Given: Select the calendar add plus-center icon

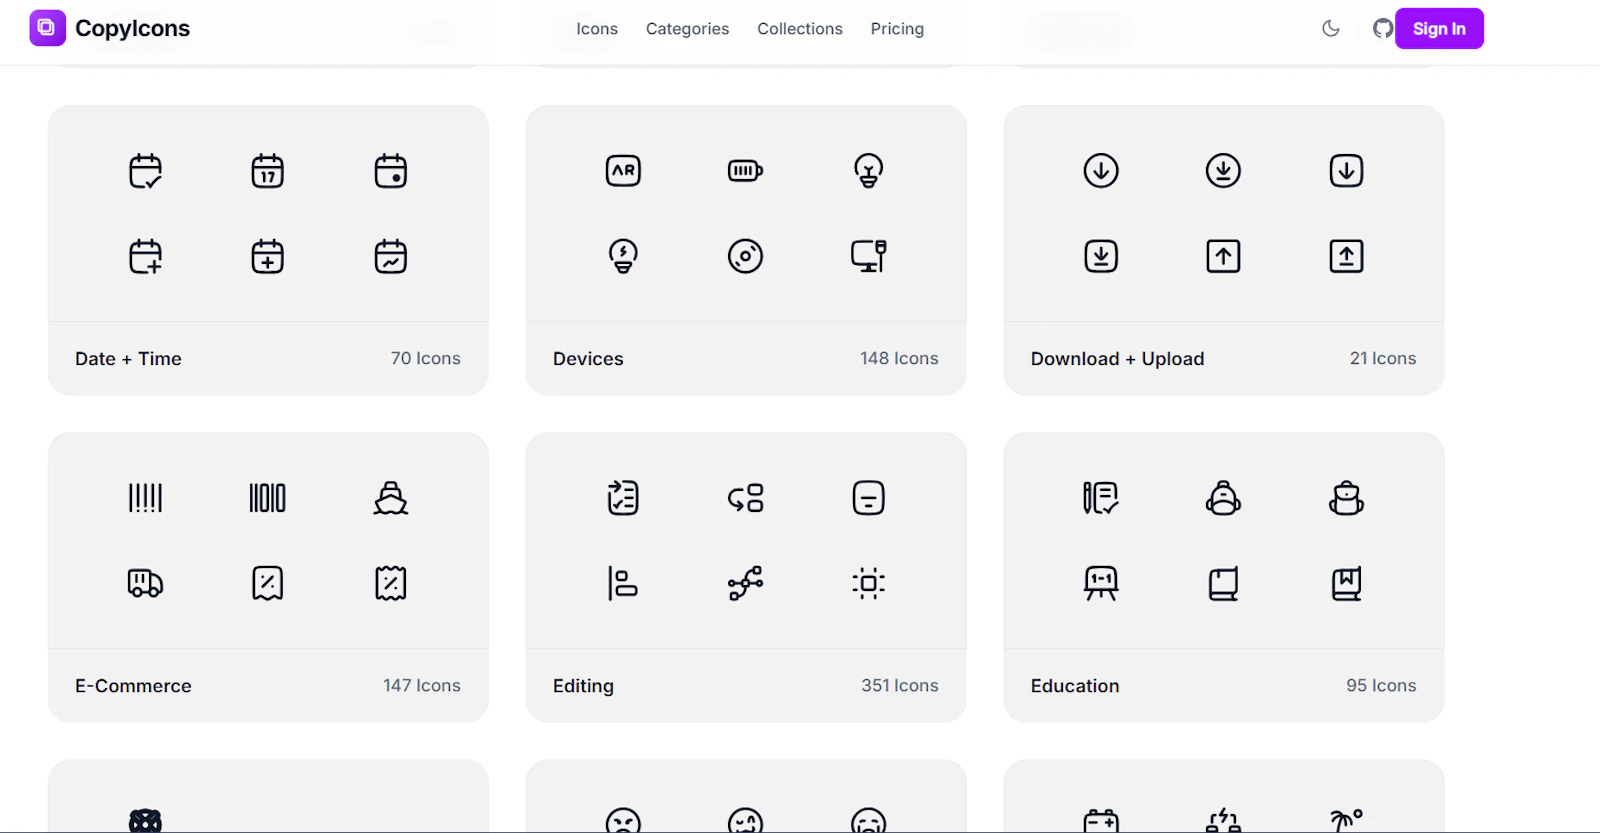Looking at the screenshot, I should 268,256.
